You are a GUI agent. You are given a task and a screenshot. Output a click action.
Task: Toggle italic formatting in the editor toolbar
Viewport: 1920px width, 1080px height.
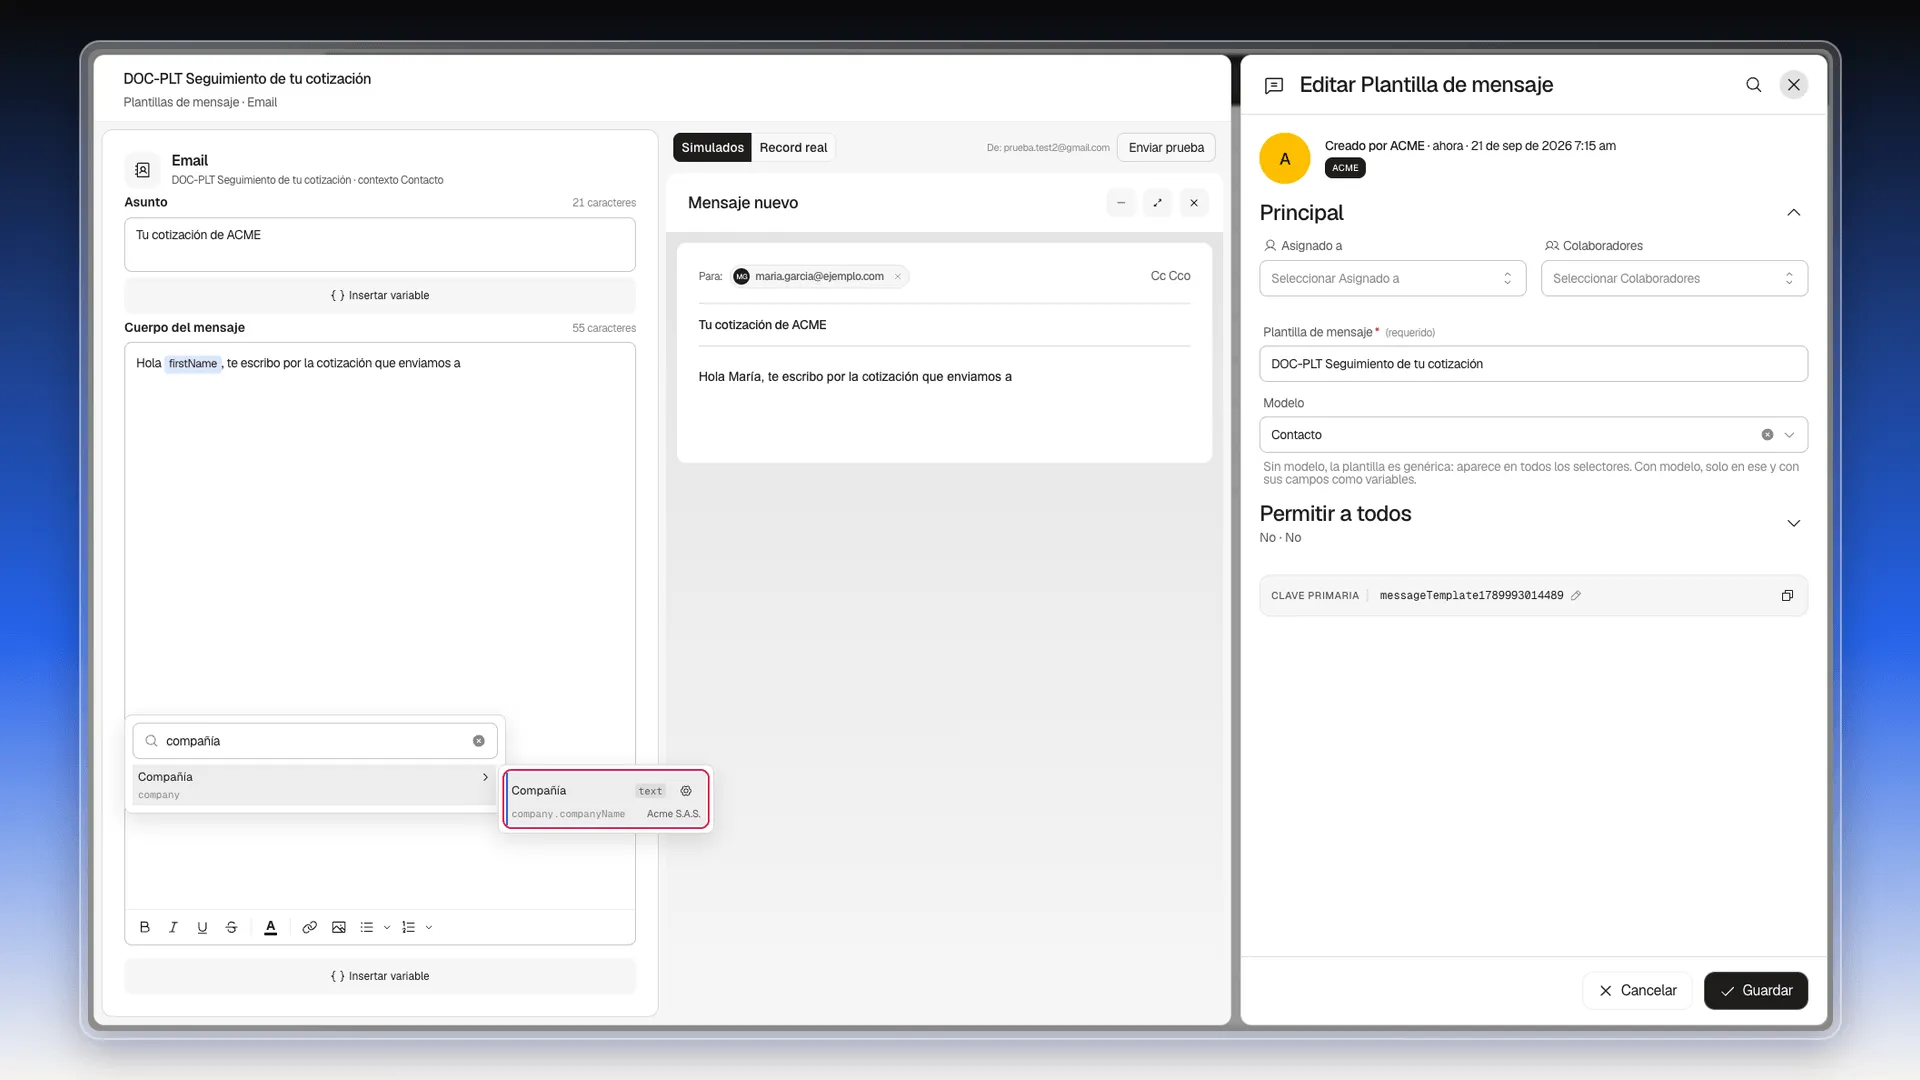(173, 927)
